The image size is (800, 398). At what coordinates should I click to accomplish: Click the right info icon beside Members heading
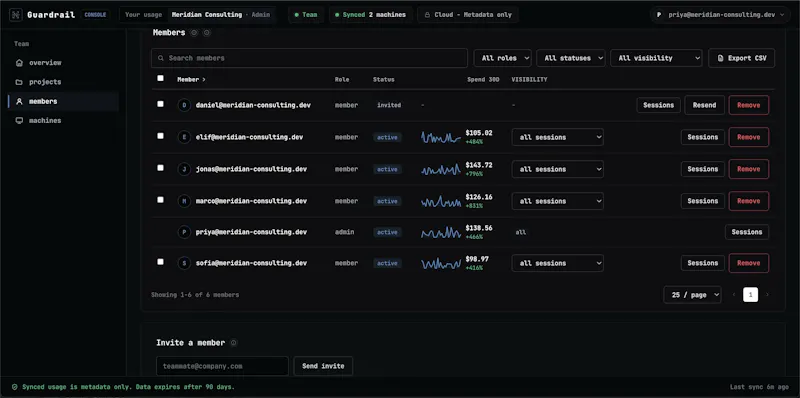coord(207,33)
